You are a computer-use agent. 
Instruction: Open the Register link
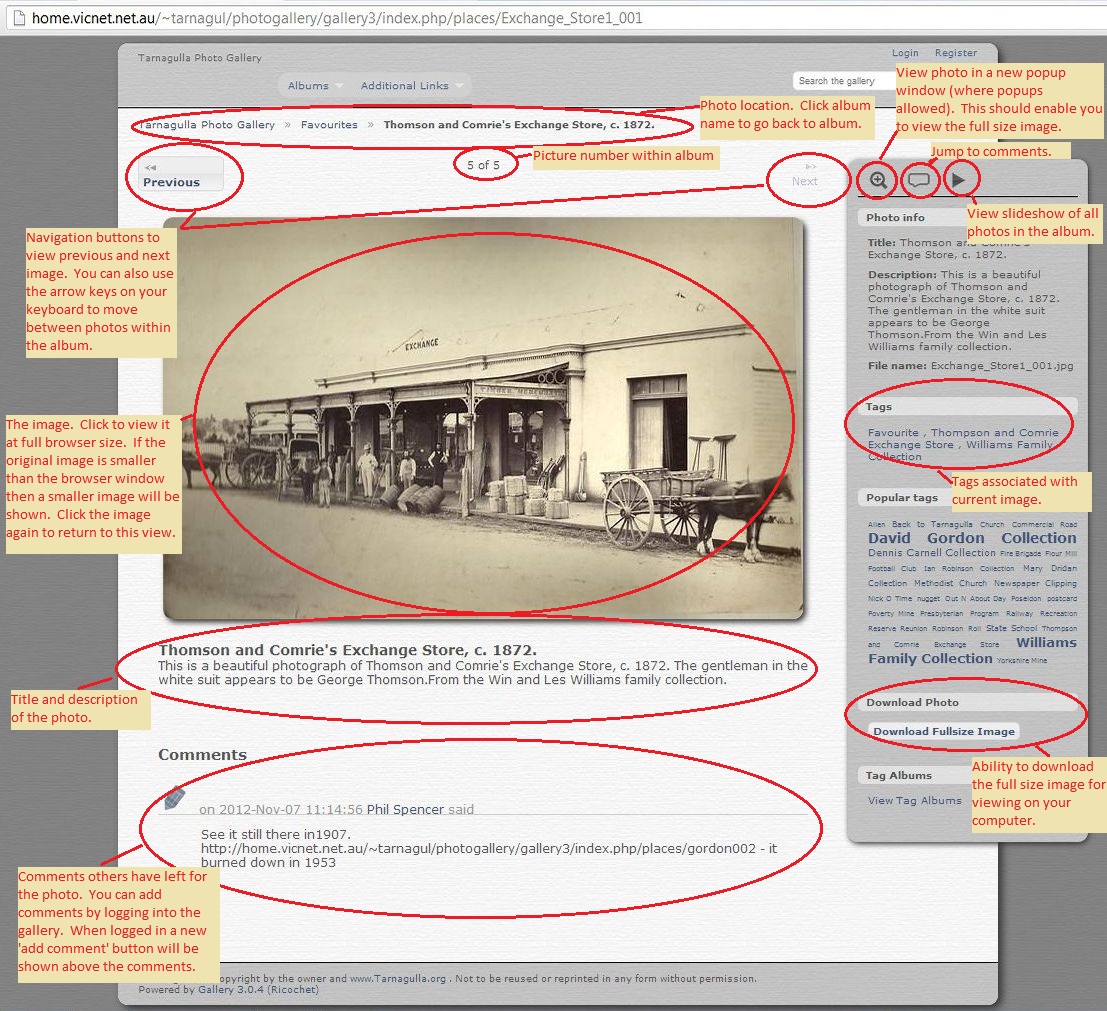pyautogui.click(x=956, y=53)
